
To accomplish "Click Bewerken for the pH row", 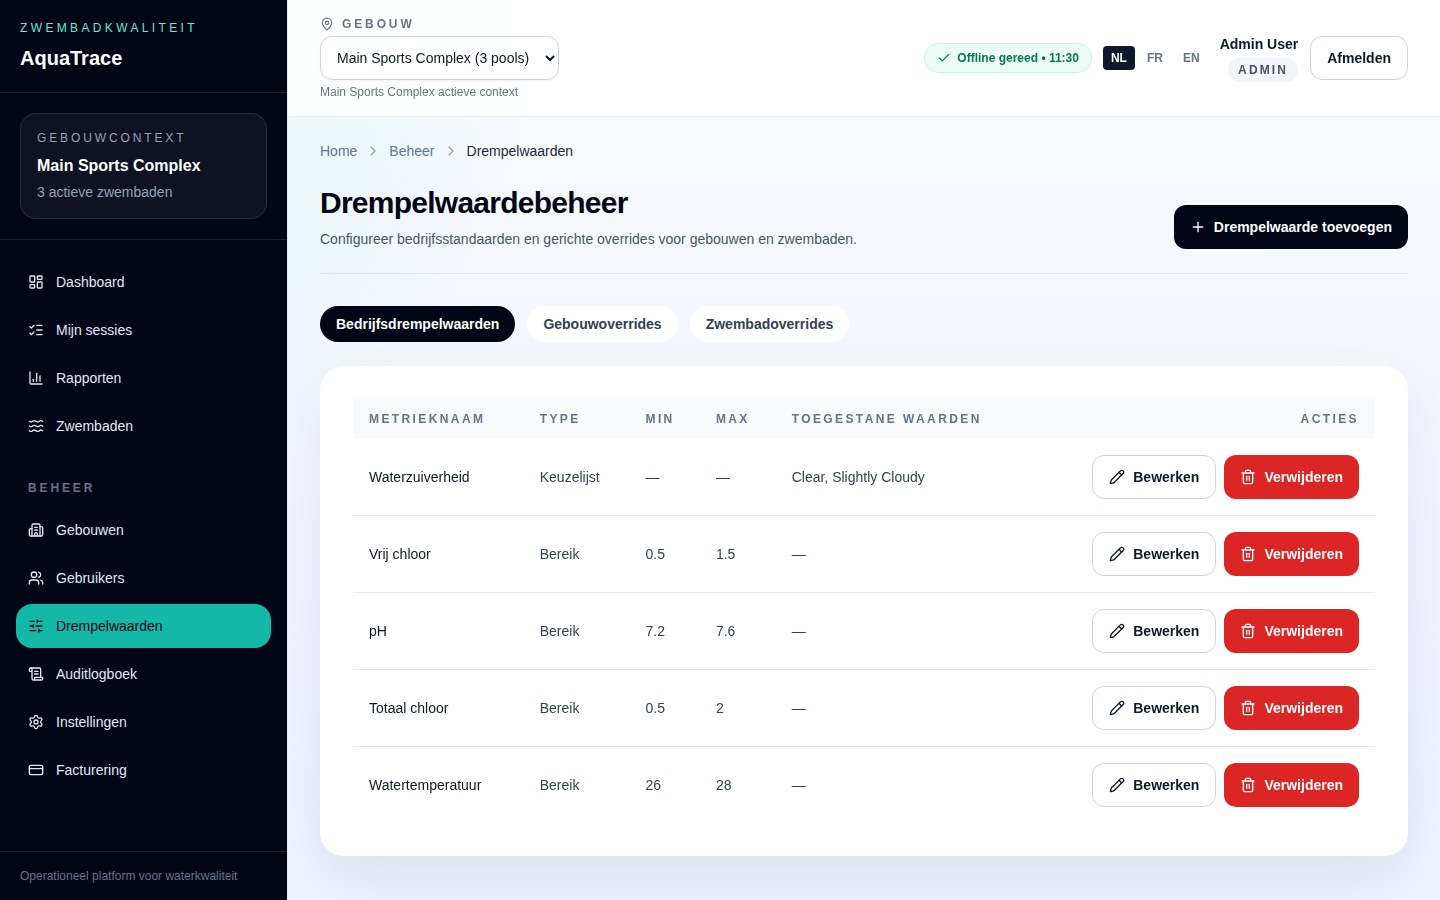I will (1153, 631).
